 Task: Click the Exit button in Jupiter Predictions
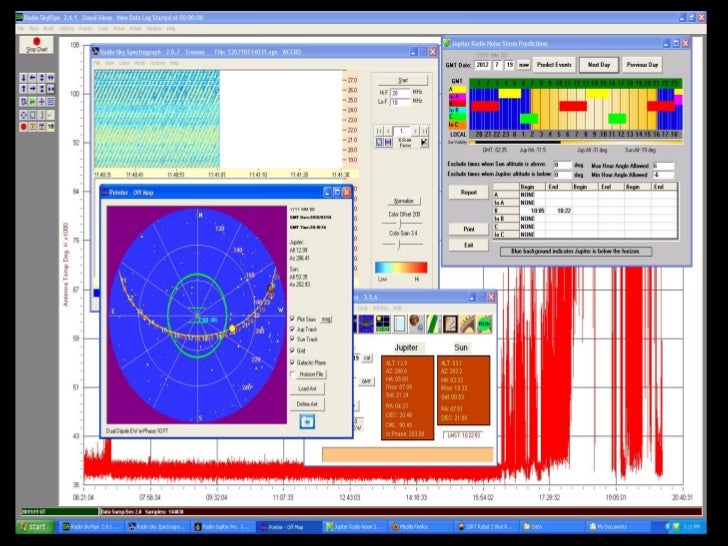pyautogui.click(x=468, y=245)
